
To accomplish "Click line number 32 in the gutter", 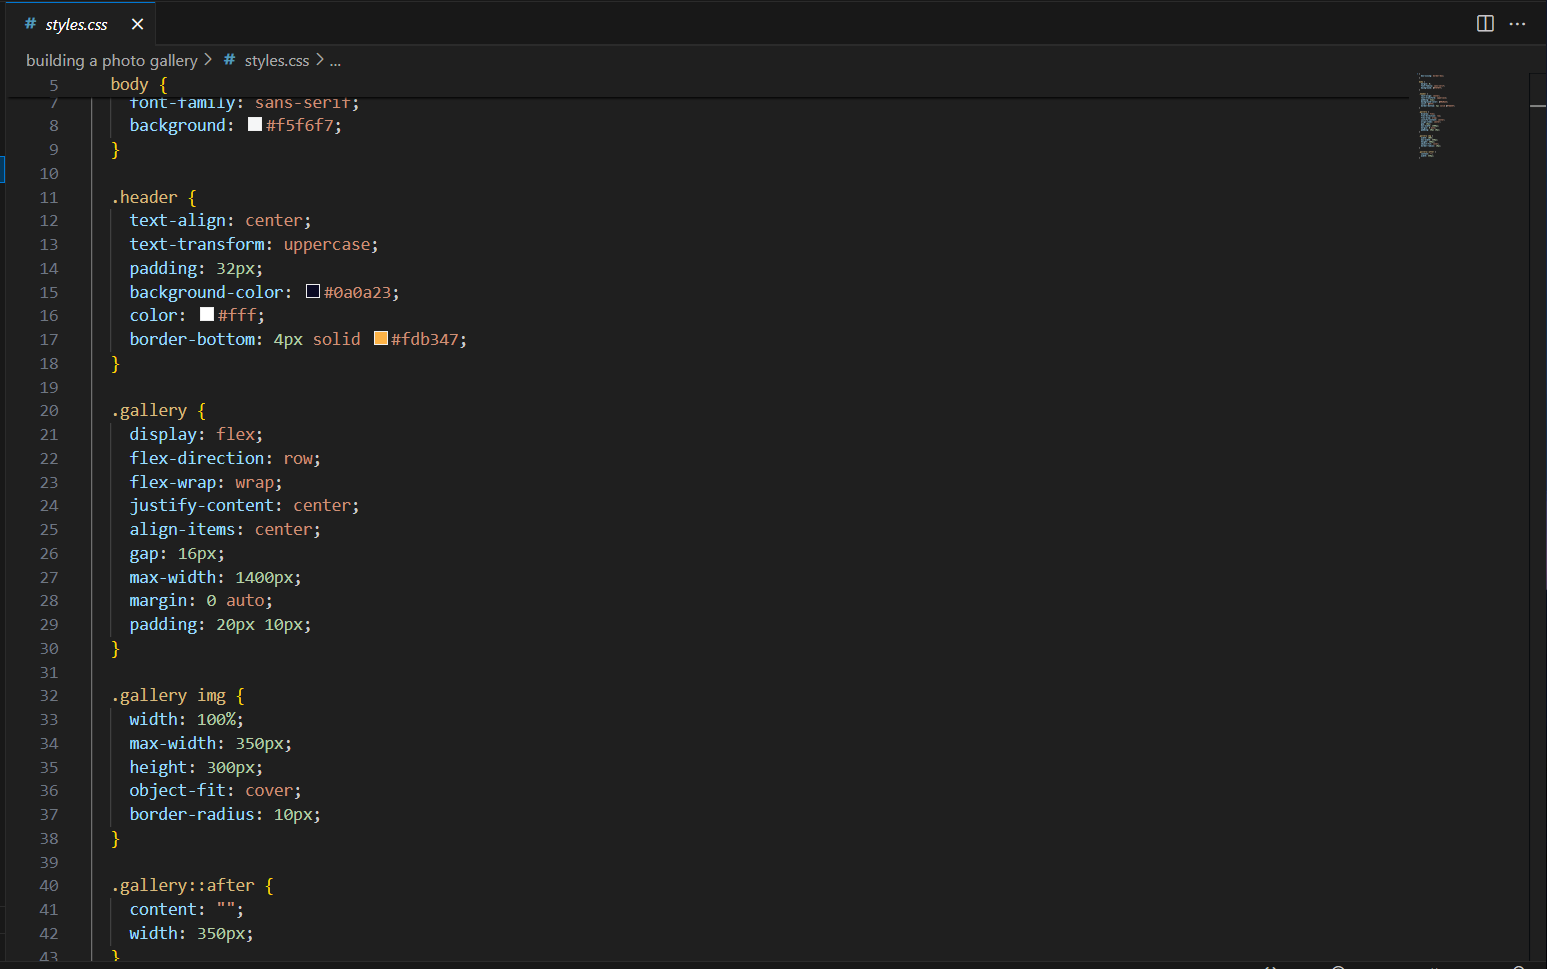I will tap(49, 696).
